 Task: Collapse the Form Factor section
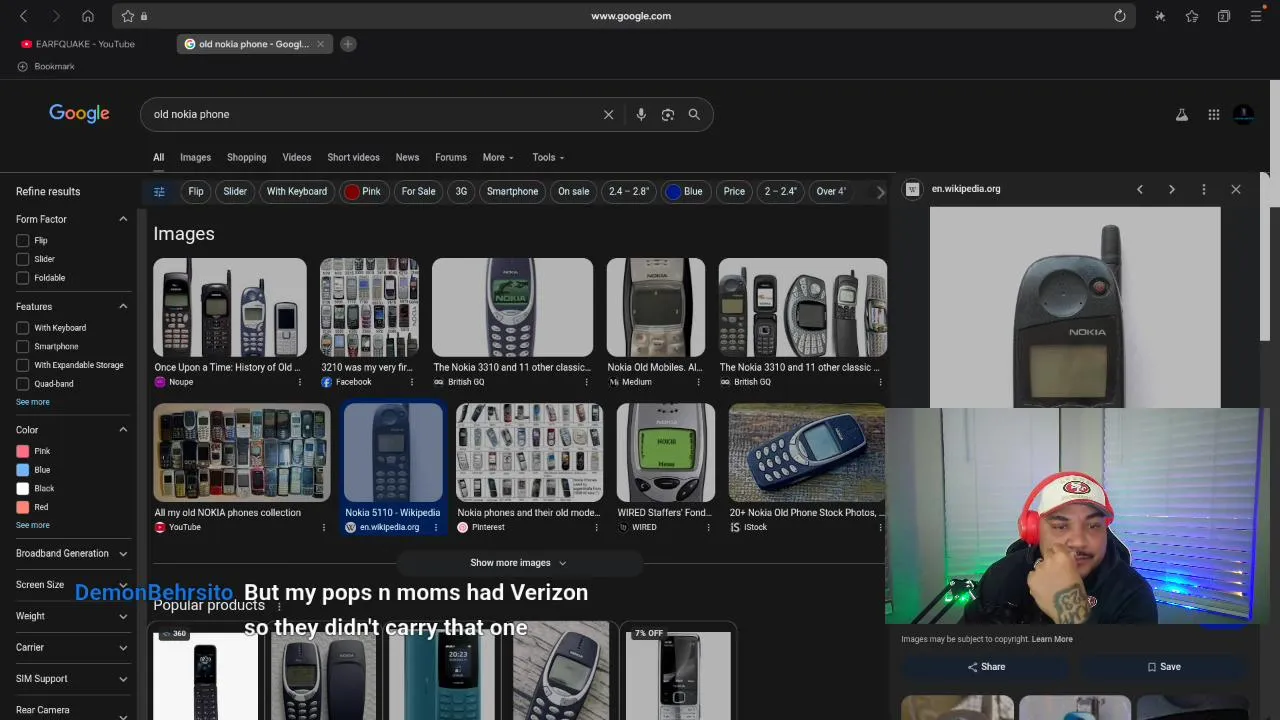click(123, 219)
